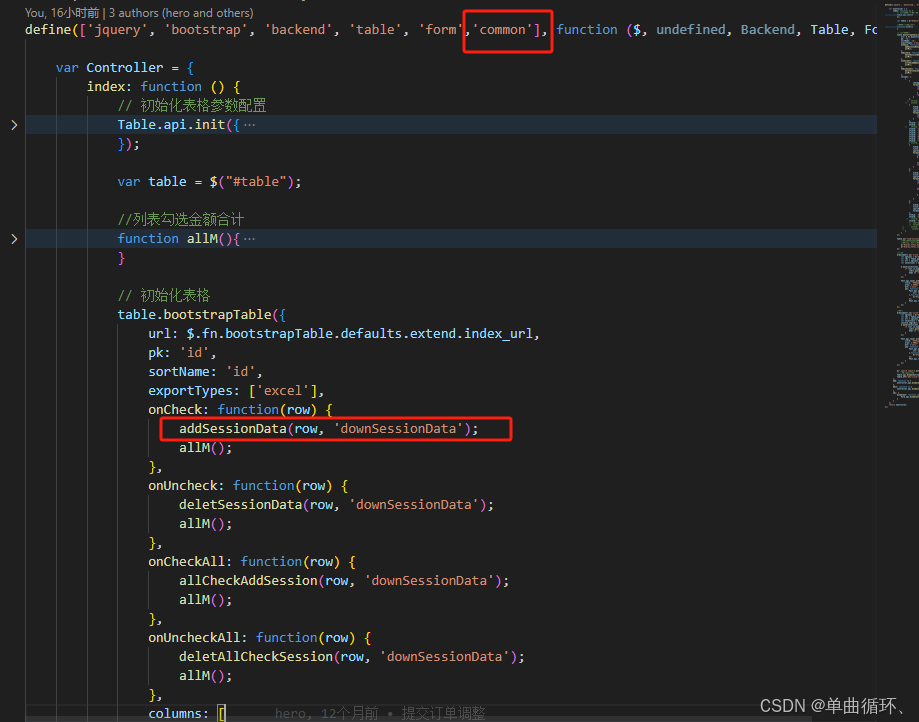The height and width of the screenshot is (722, 919).
Task: Open blame annotation '提交订单调整' by hero
Action: click(443, 712)
